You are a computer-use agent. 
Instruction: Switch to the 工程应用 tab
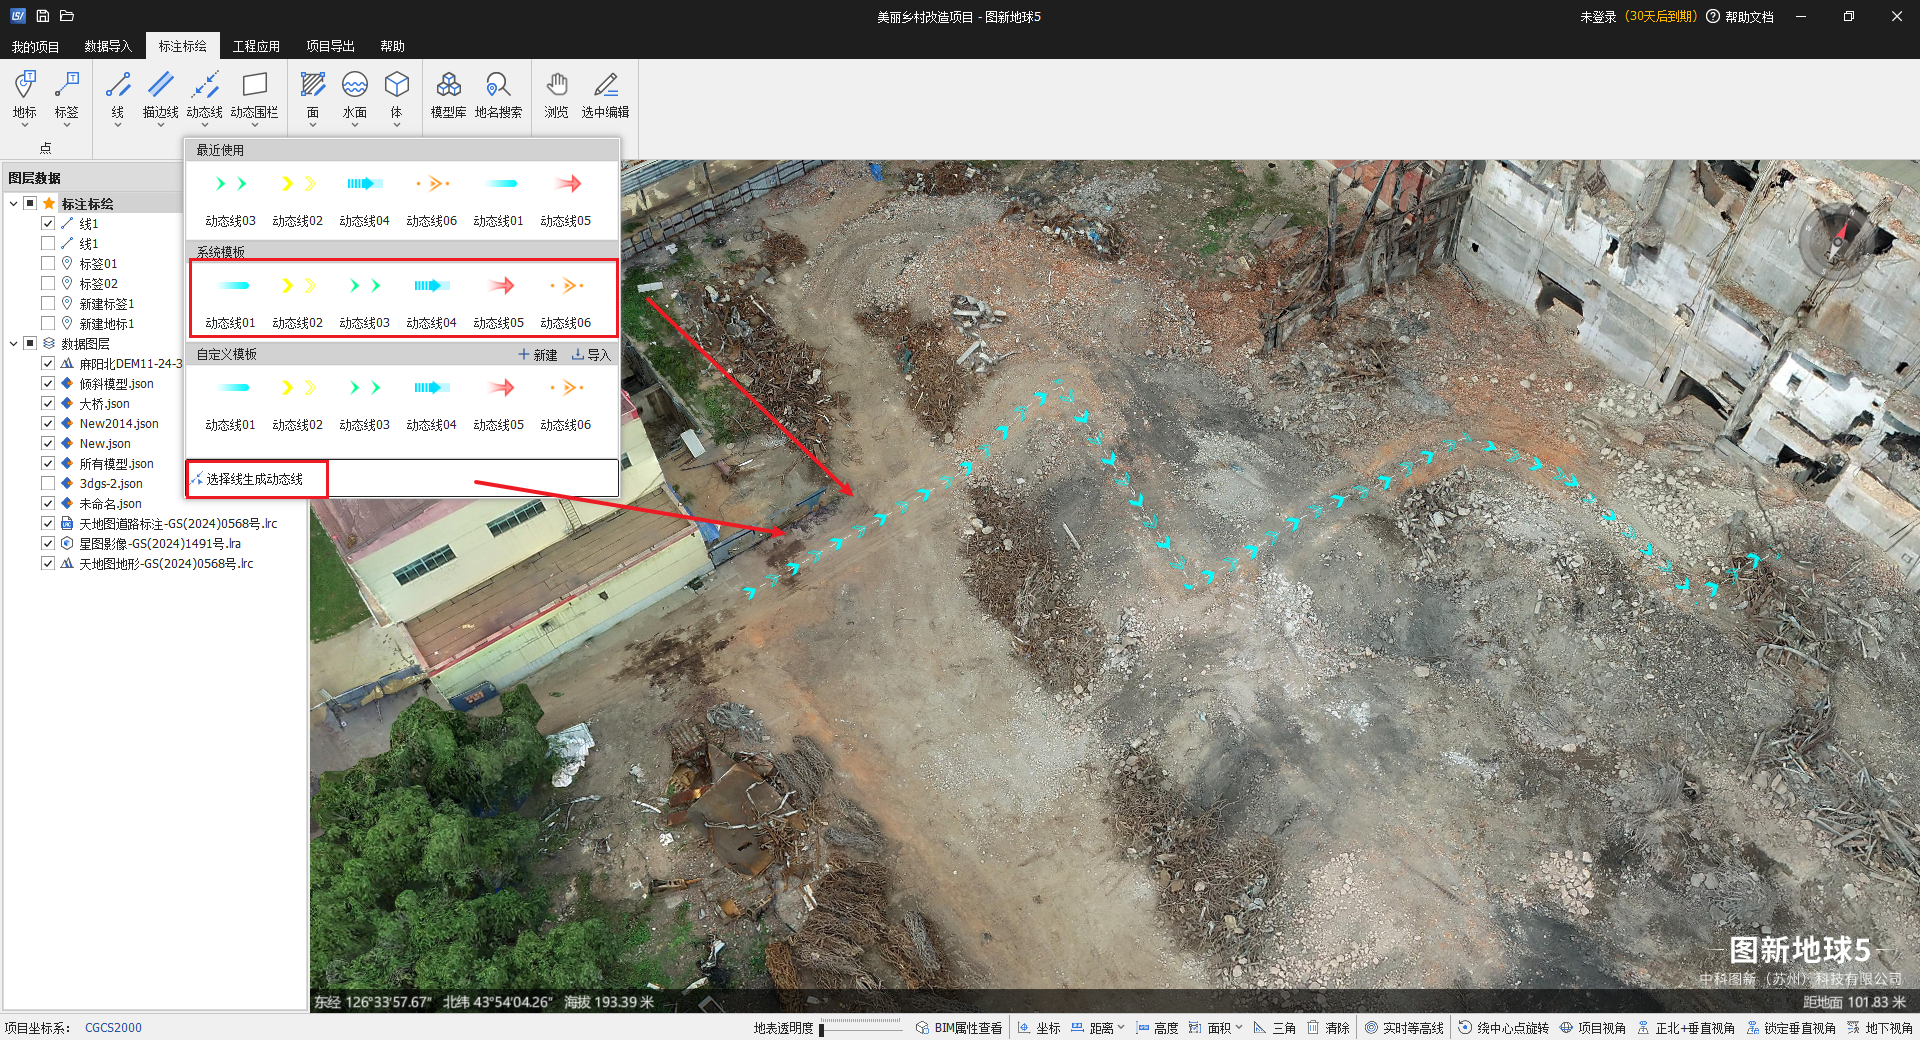[x=256, y=46]
